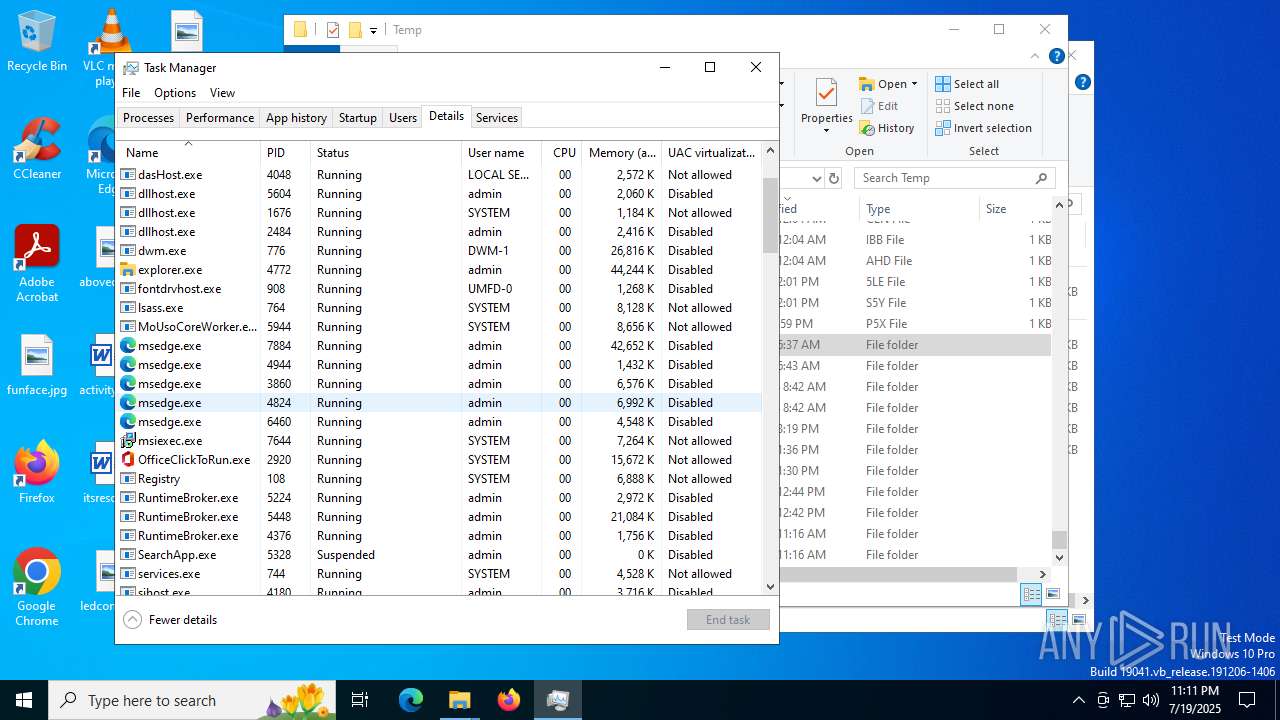The height and width of the screenshot is (720, 1280).
Task: Open Task View on the taskbar
Action: (x=360, y=700)
